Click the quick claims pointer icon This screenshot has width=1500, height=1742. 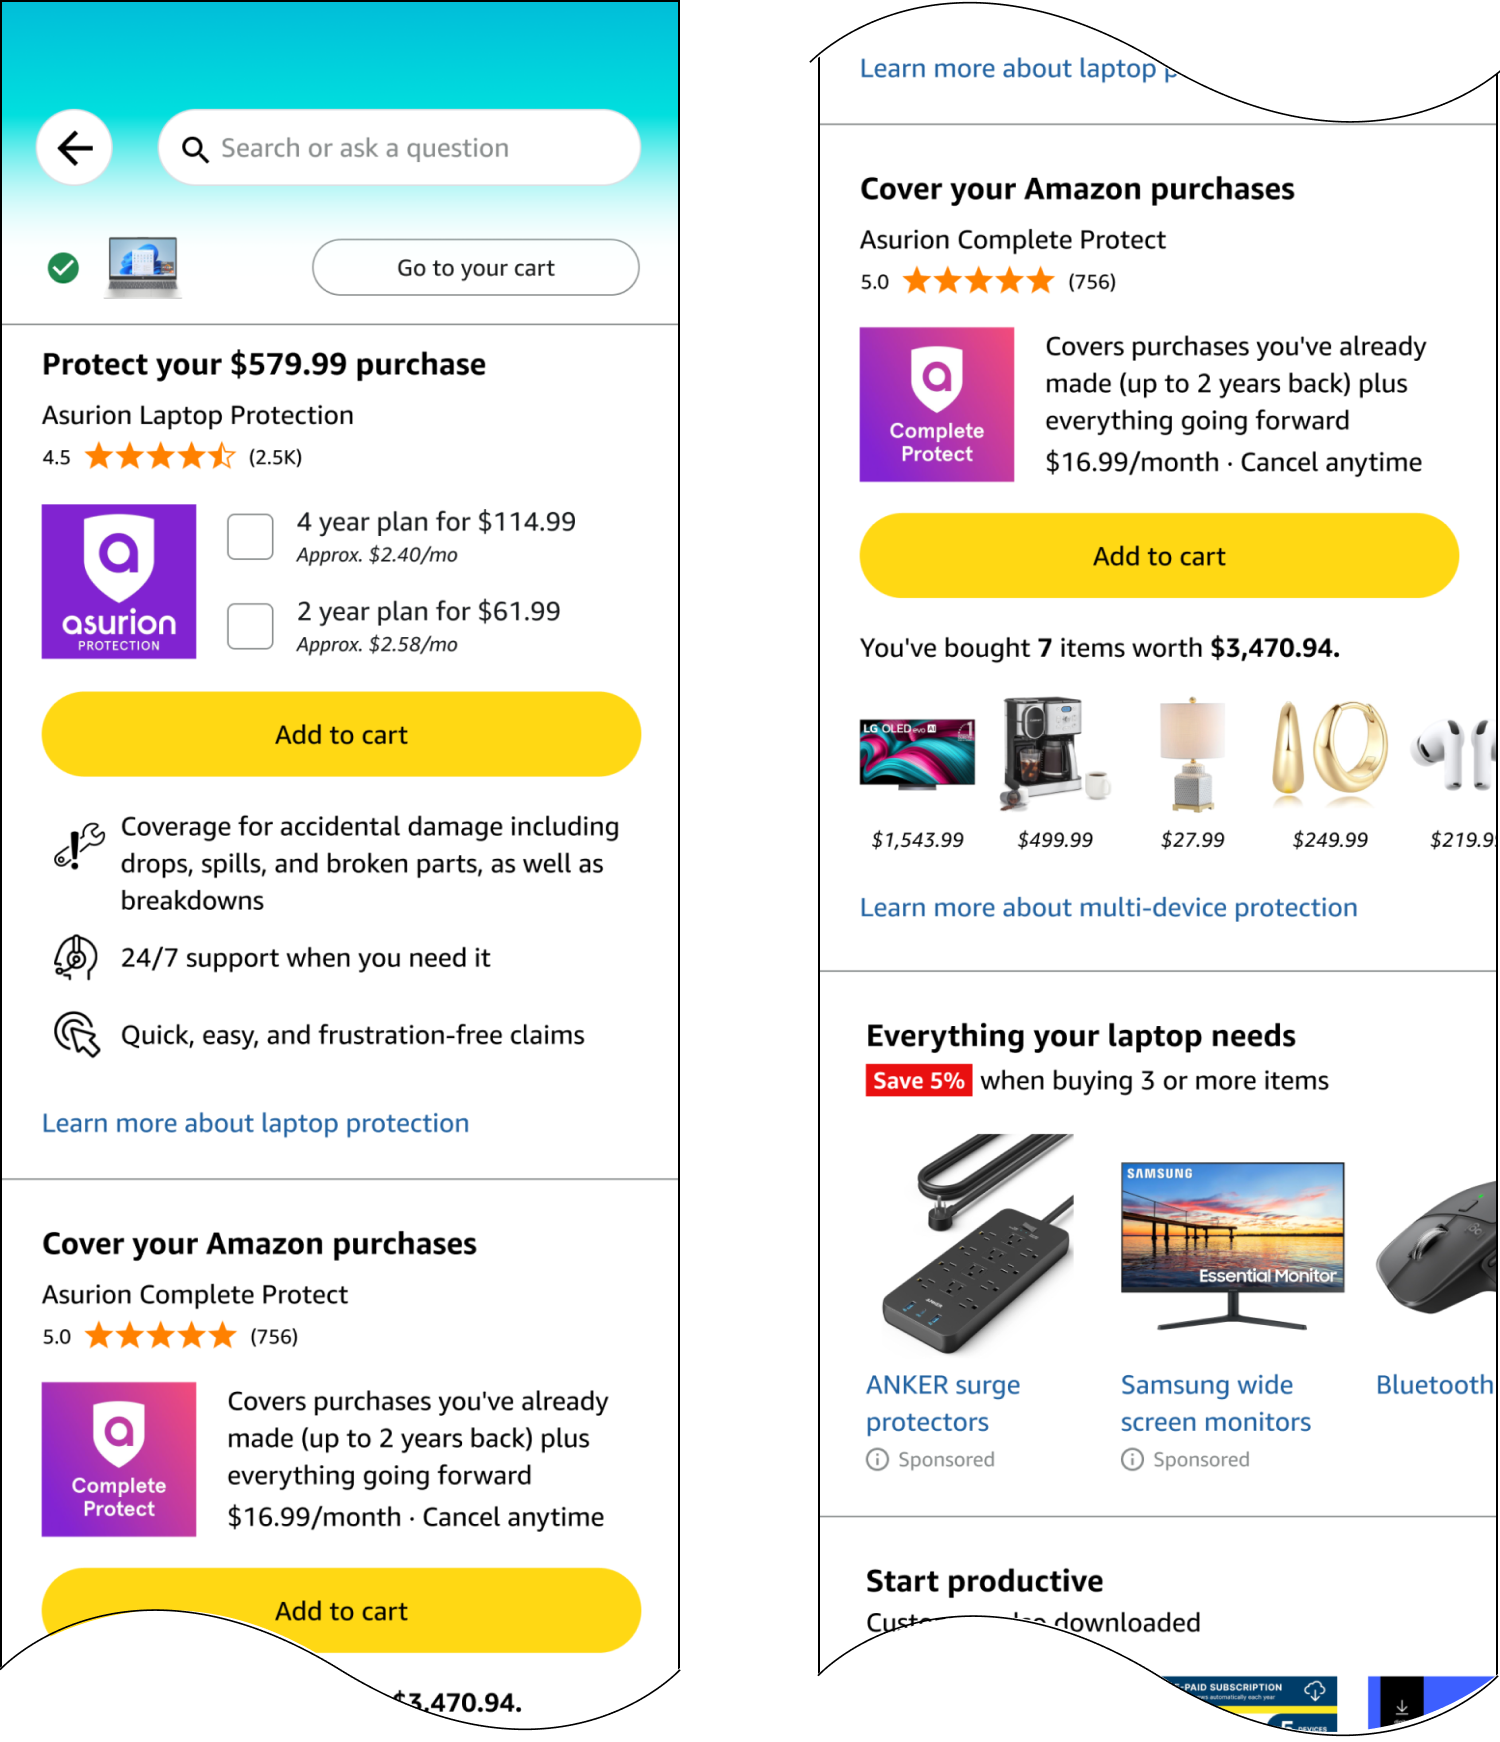[x=77, y=1034]
